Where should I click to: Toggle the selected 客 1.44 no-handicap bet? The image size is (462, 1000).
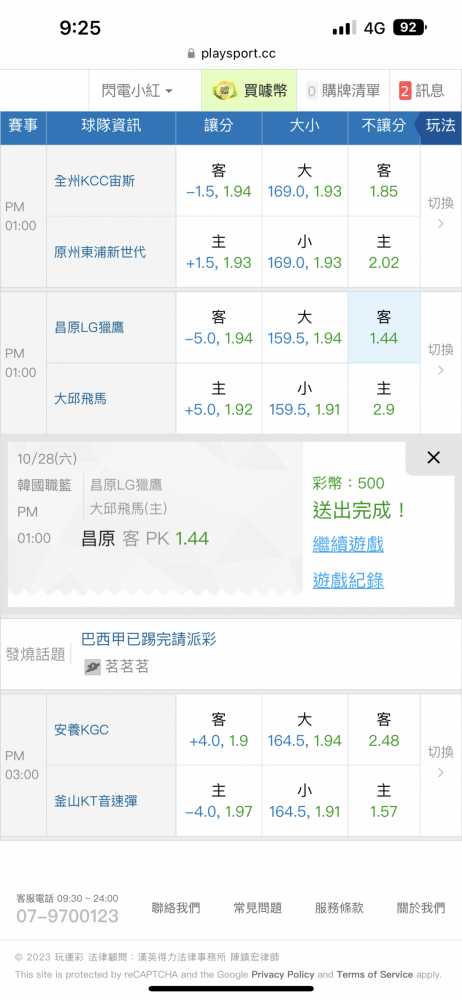tap(384, 328)
